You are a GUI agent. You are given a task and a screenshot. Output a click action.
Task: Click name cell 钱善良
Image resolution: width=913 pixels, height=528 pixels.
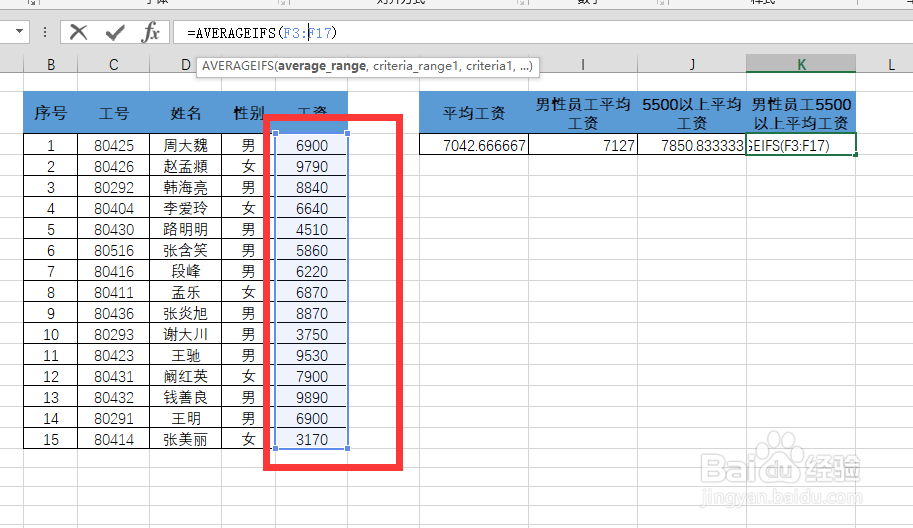tap(185, 397)
